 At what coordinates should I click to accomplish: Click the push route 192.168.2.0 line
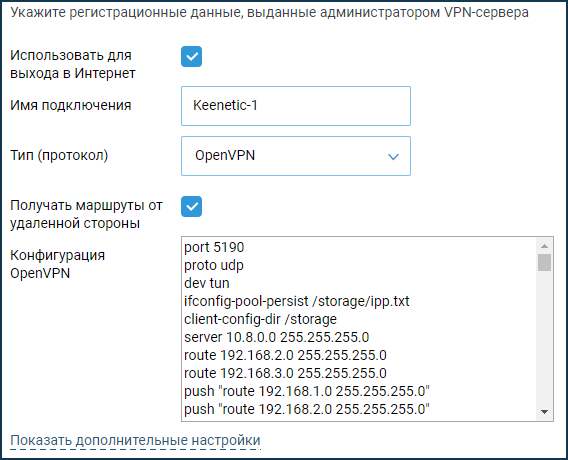tap(307, 409)
